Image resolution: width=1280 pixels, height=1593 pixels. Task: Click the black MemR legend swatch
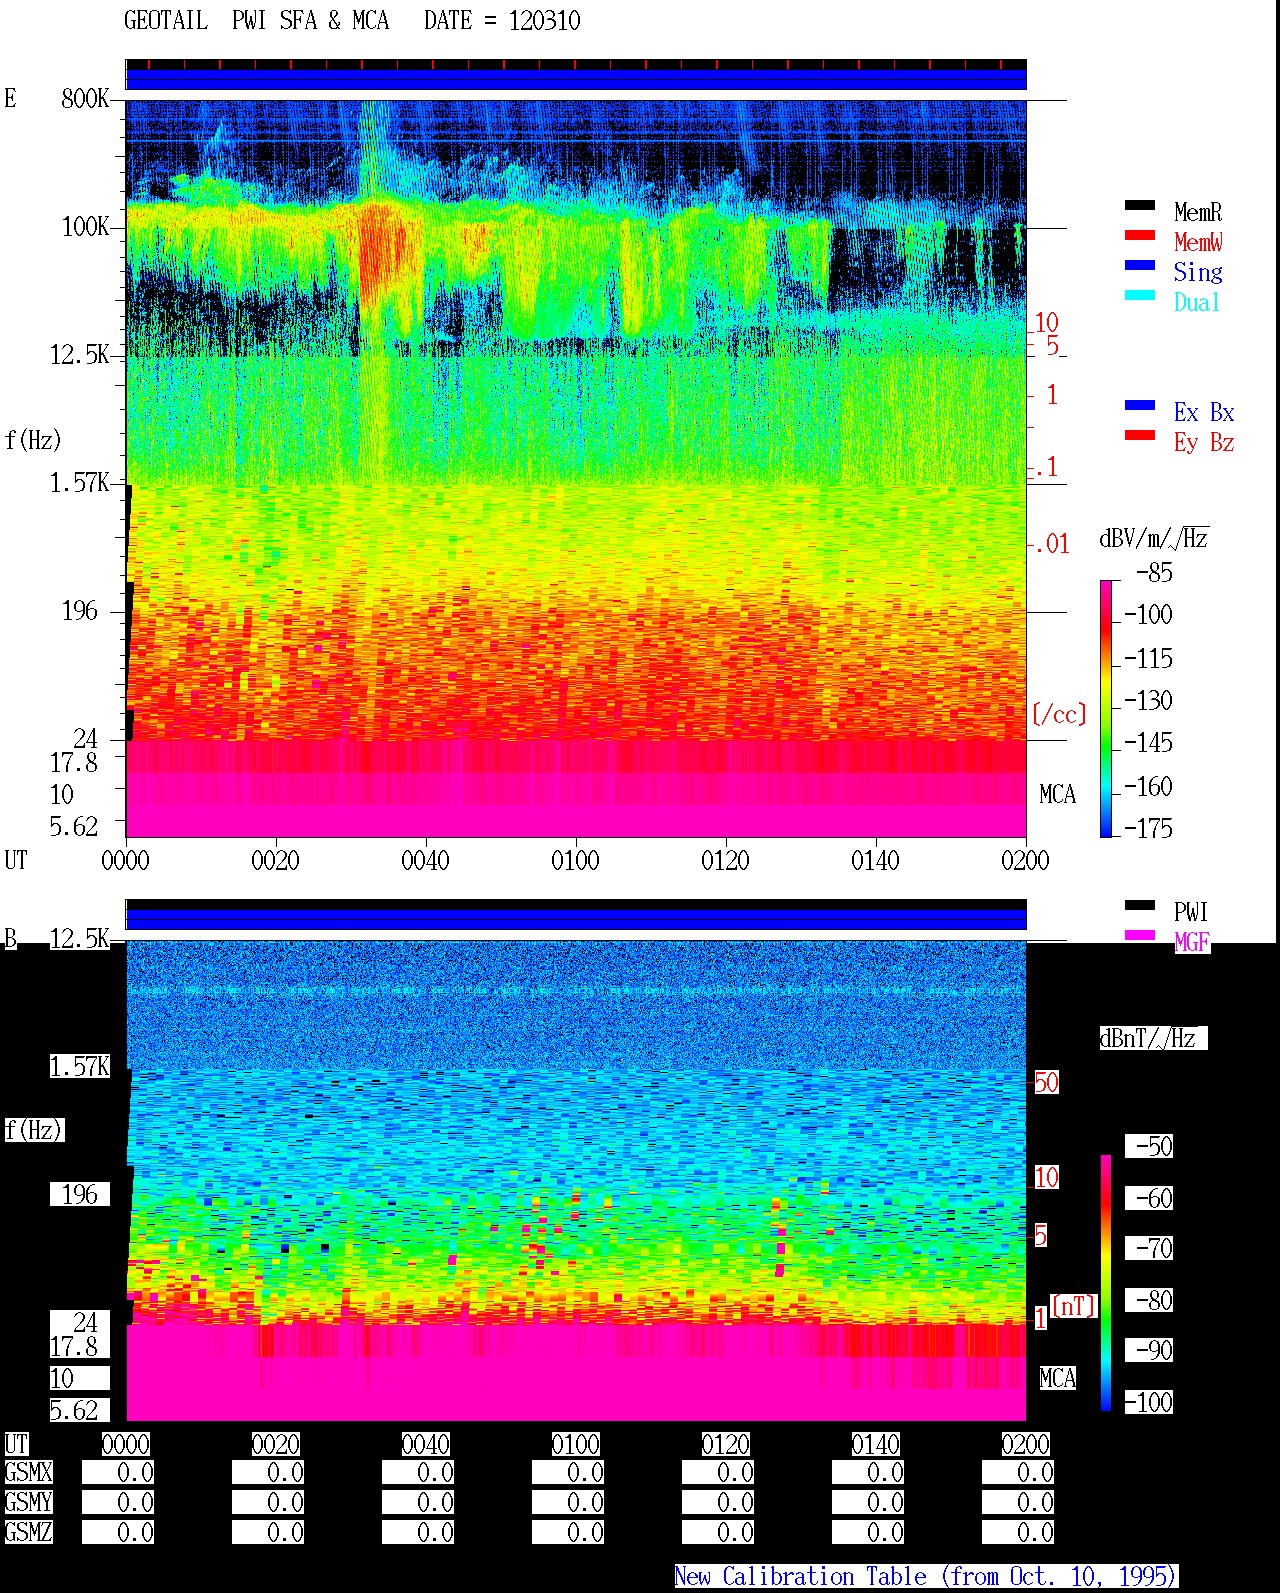[x=1140, y=206]
